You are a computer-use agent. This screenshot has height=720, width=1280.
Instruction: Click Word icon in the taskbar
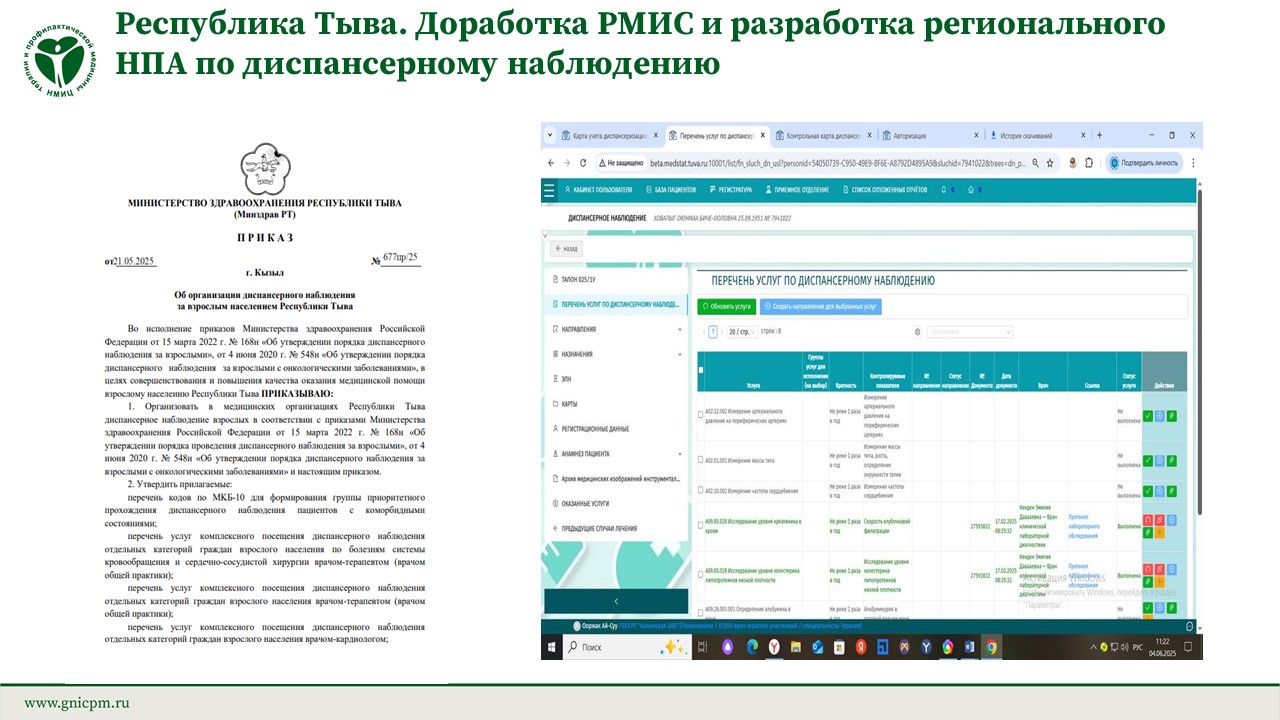click(x=968, y=648)
